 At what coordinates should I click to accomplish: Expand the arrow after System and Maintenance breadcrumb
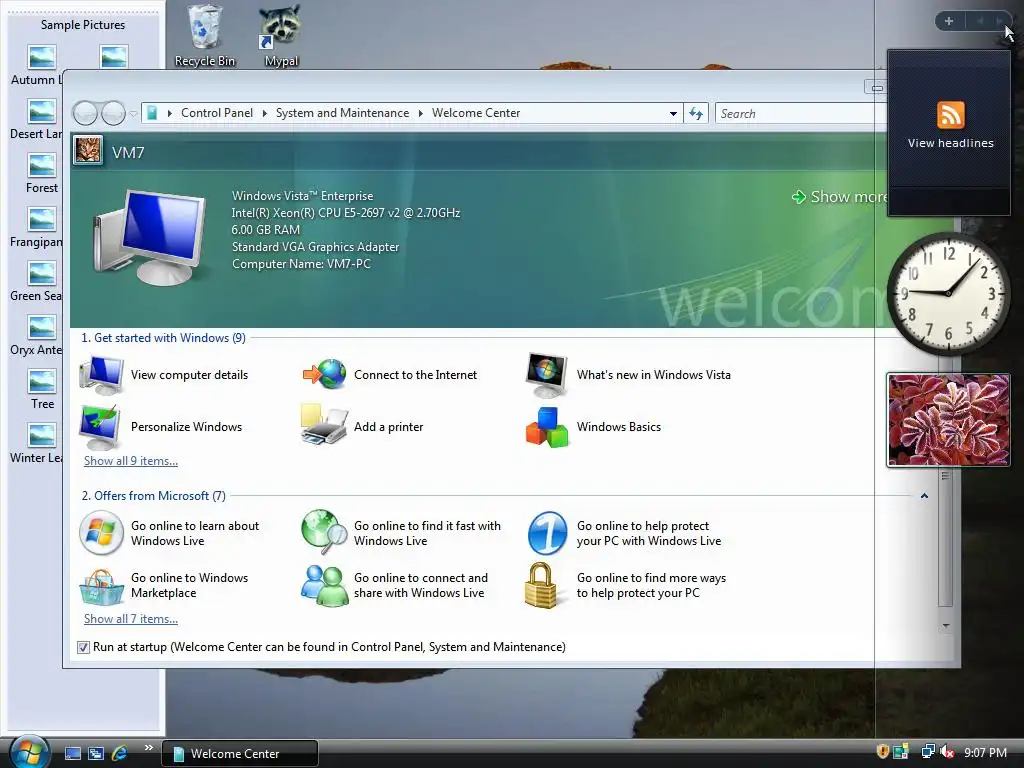[x=421, y=113]
